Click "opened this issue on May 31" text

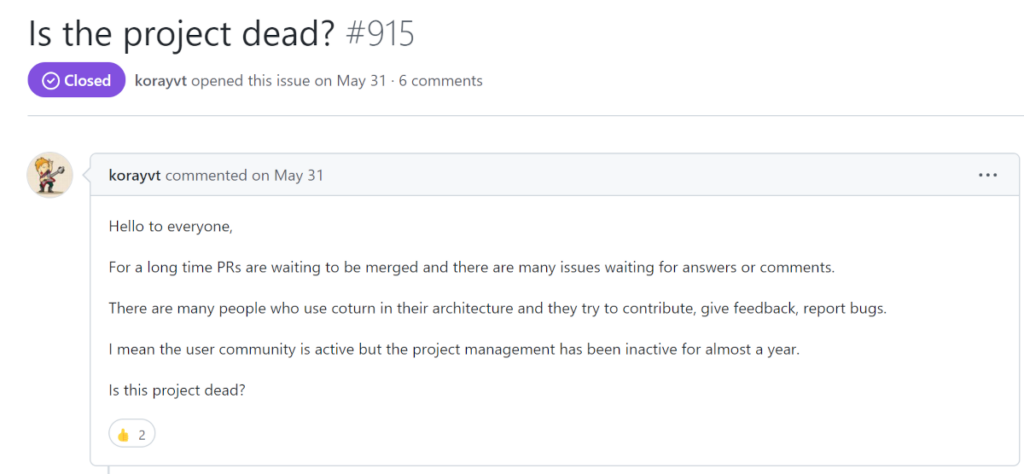[289, 81]
